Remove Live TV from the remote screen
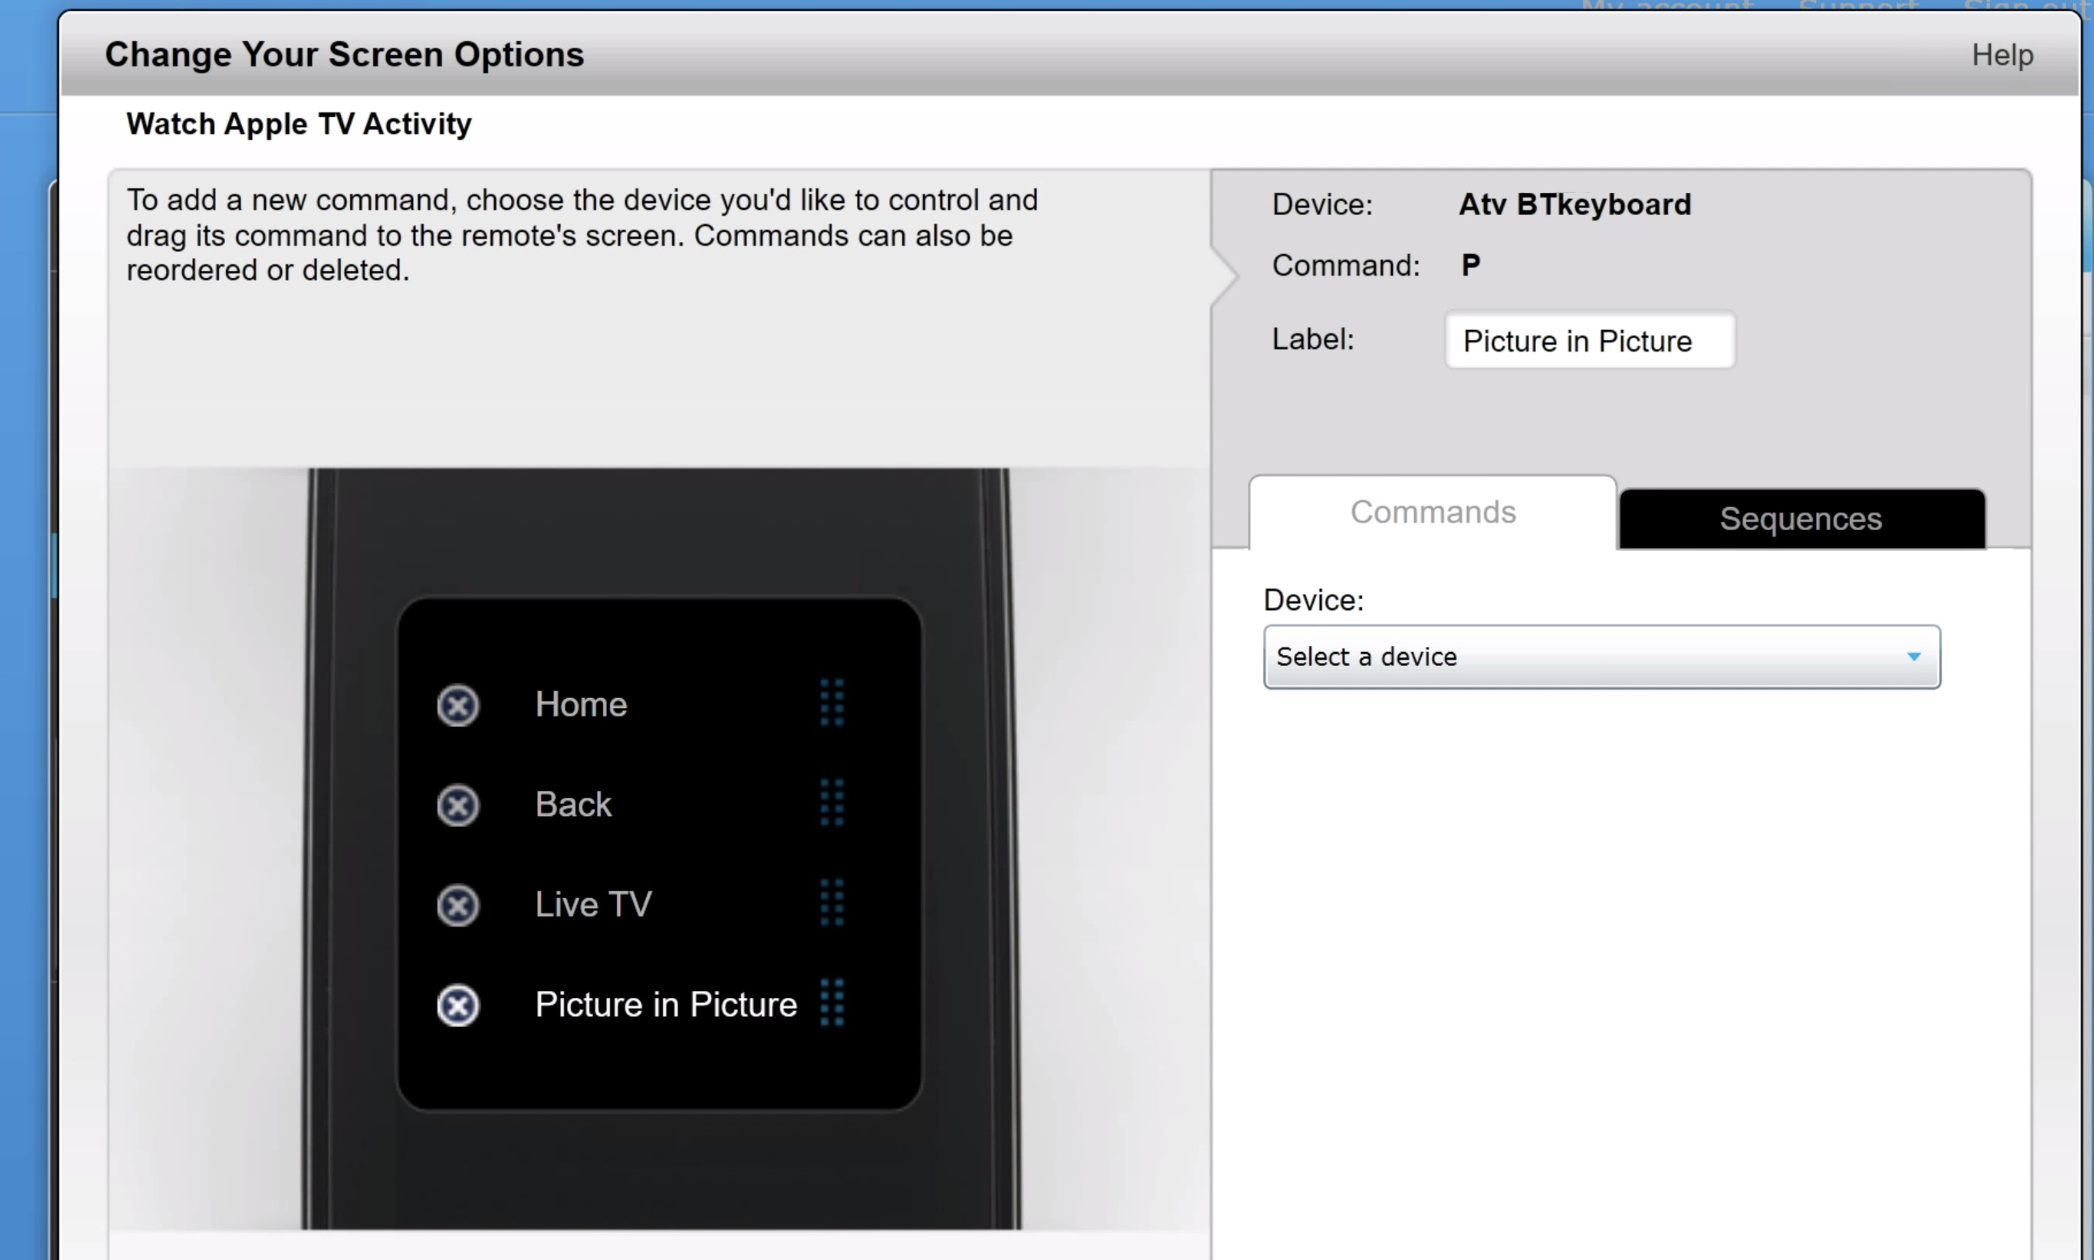This screenshot has width=2094, height=1260. click(x=457, y=905)
